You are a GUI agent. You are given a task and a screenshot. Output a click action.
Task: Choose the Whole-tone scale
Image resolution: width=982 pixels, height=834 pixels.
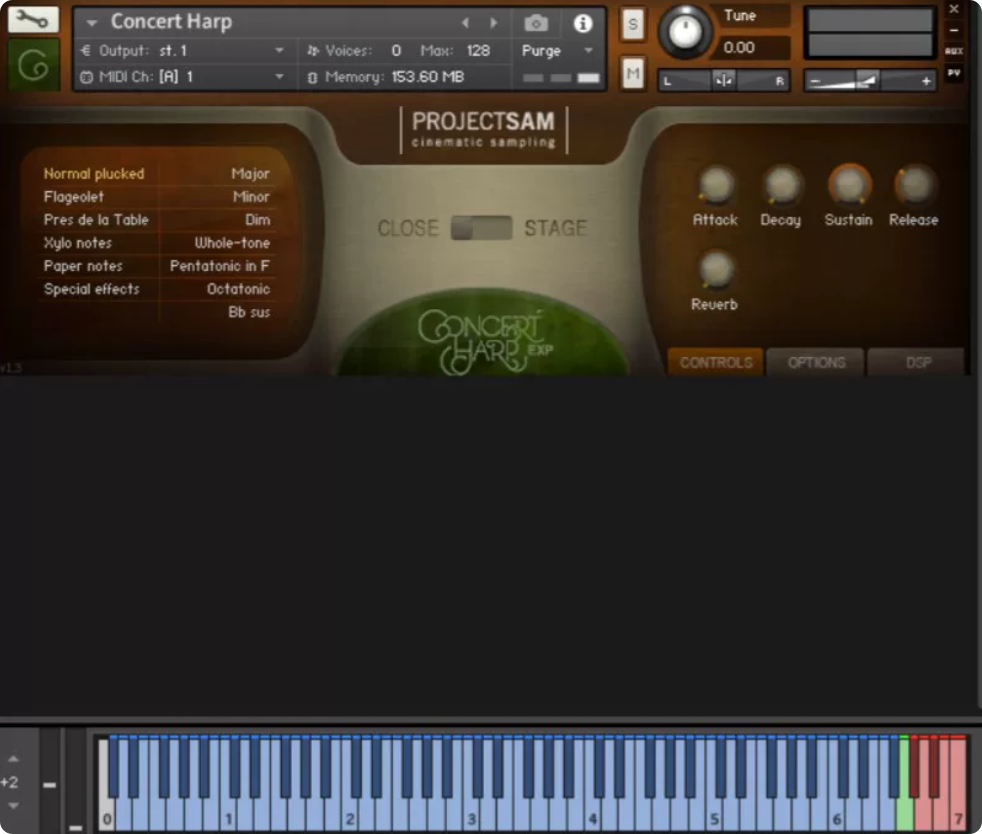[232, 243]
